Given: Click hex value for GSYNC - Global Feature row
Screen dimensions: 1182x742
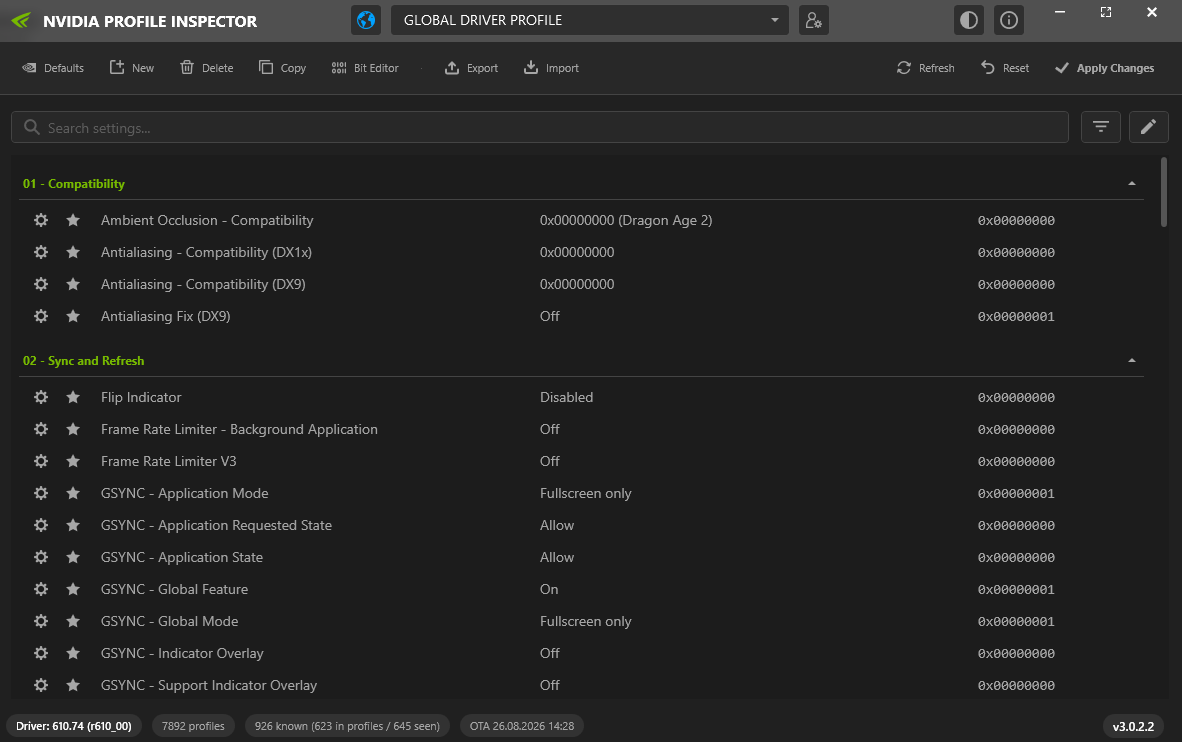Looking at the screenshot, I should pos(1016,590).
